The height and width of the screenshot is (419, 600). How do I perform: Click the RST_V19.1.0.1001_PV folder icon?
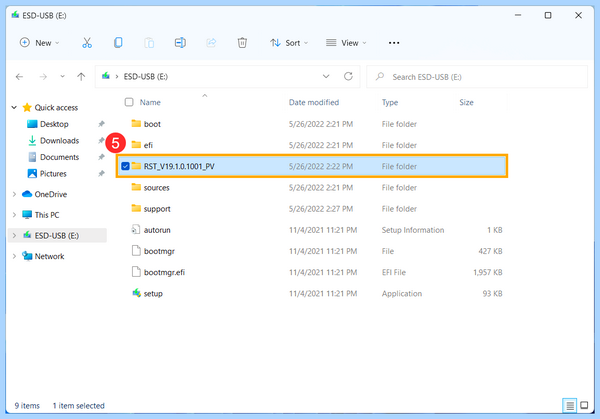click(x=136, y=166)
